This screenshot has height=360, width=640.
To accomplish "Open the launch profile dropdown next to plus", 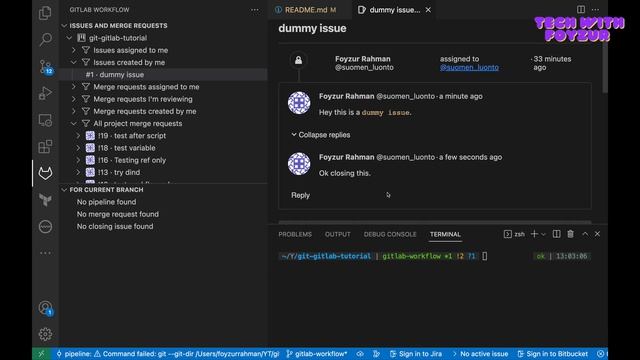I will 543,234.
